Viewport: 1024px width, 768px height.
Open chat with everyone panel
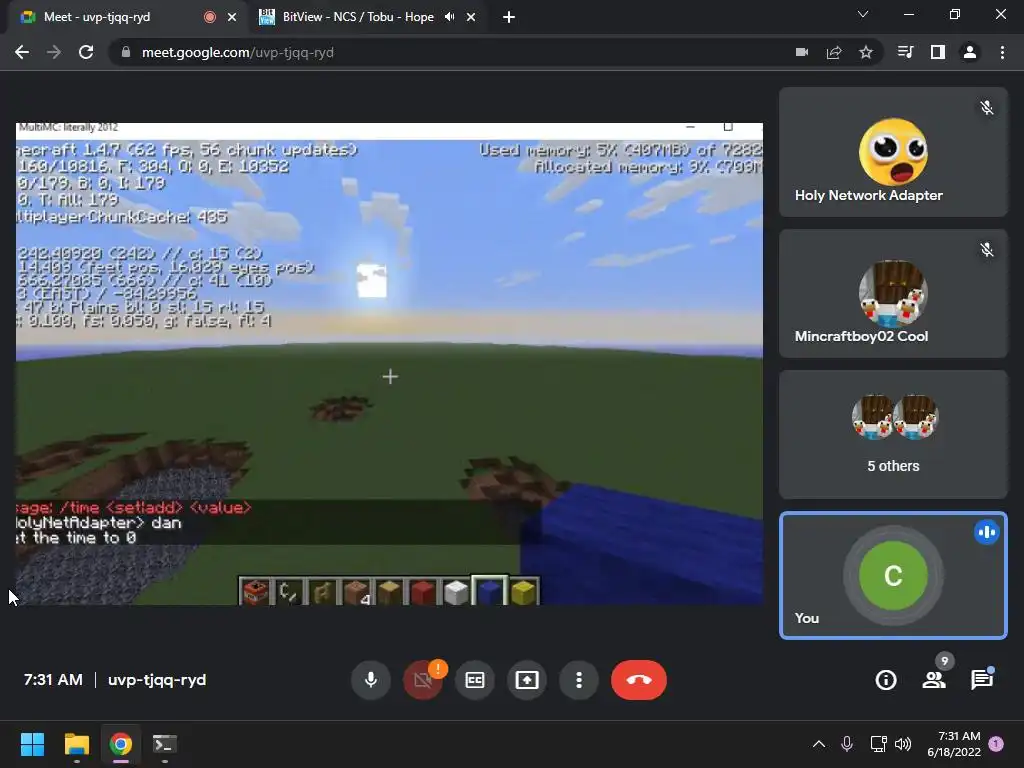tap(982, 680)
